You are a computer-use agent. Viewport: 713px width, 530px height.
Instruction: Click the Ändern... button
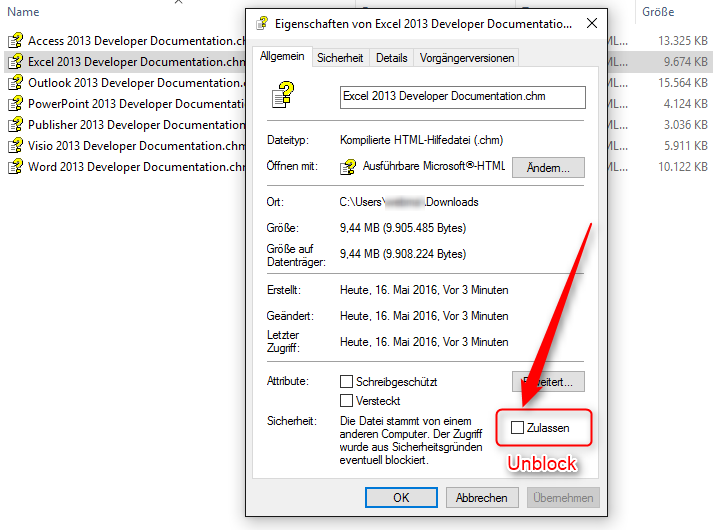pos(548,168)
